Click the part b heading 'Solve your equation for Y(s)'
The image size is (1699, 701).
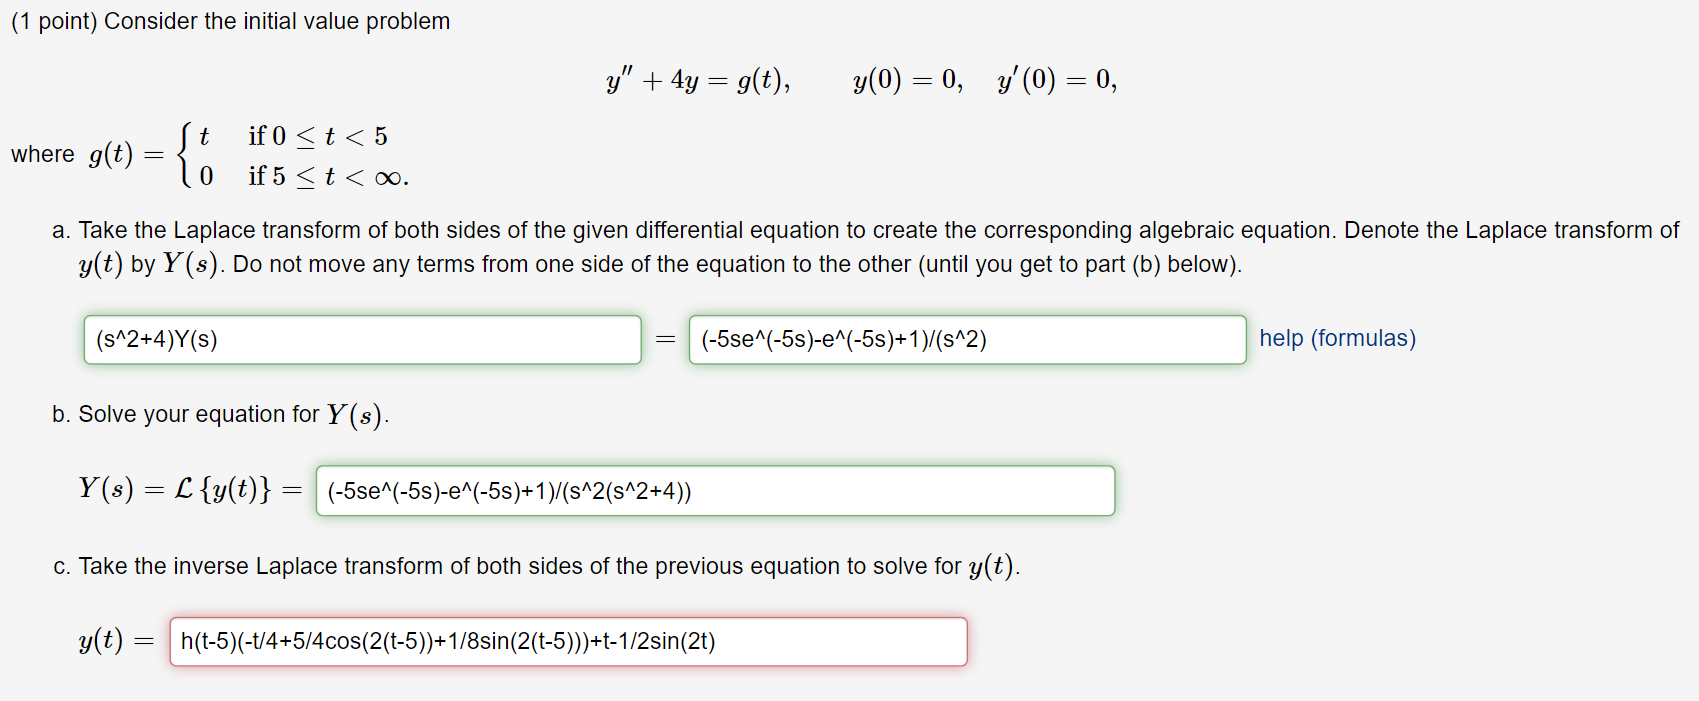[221, 414]
